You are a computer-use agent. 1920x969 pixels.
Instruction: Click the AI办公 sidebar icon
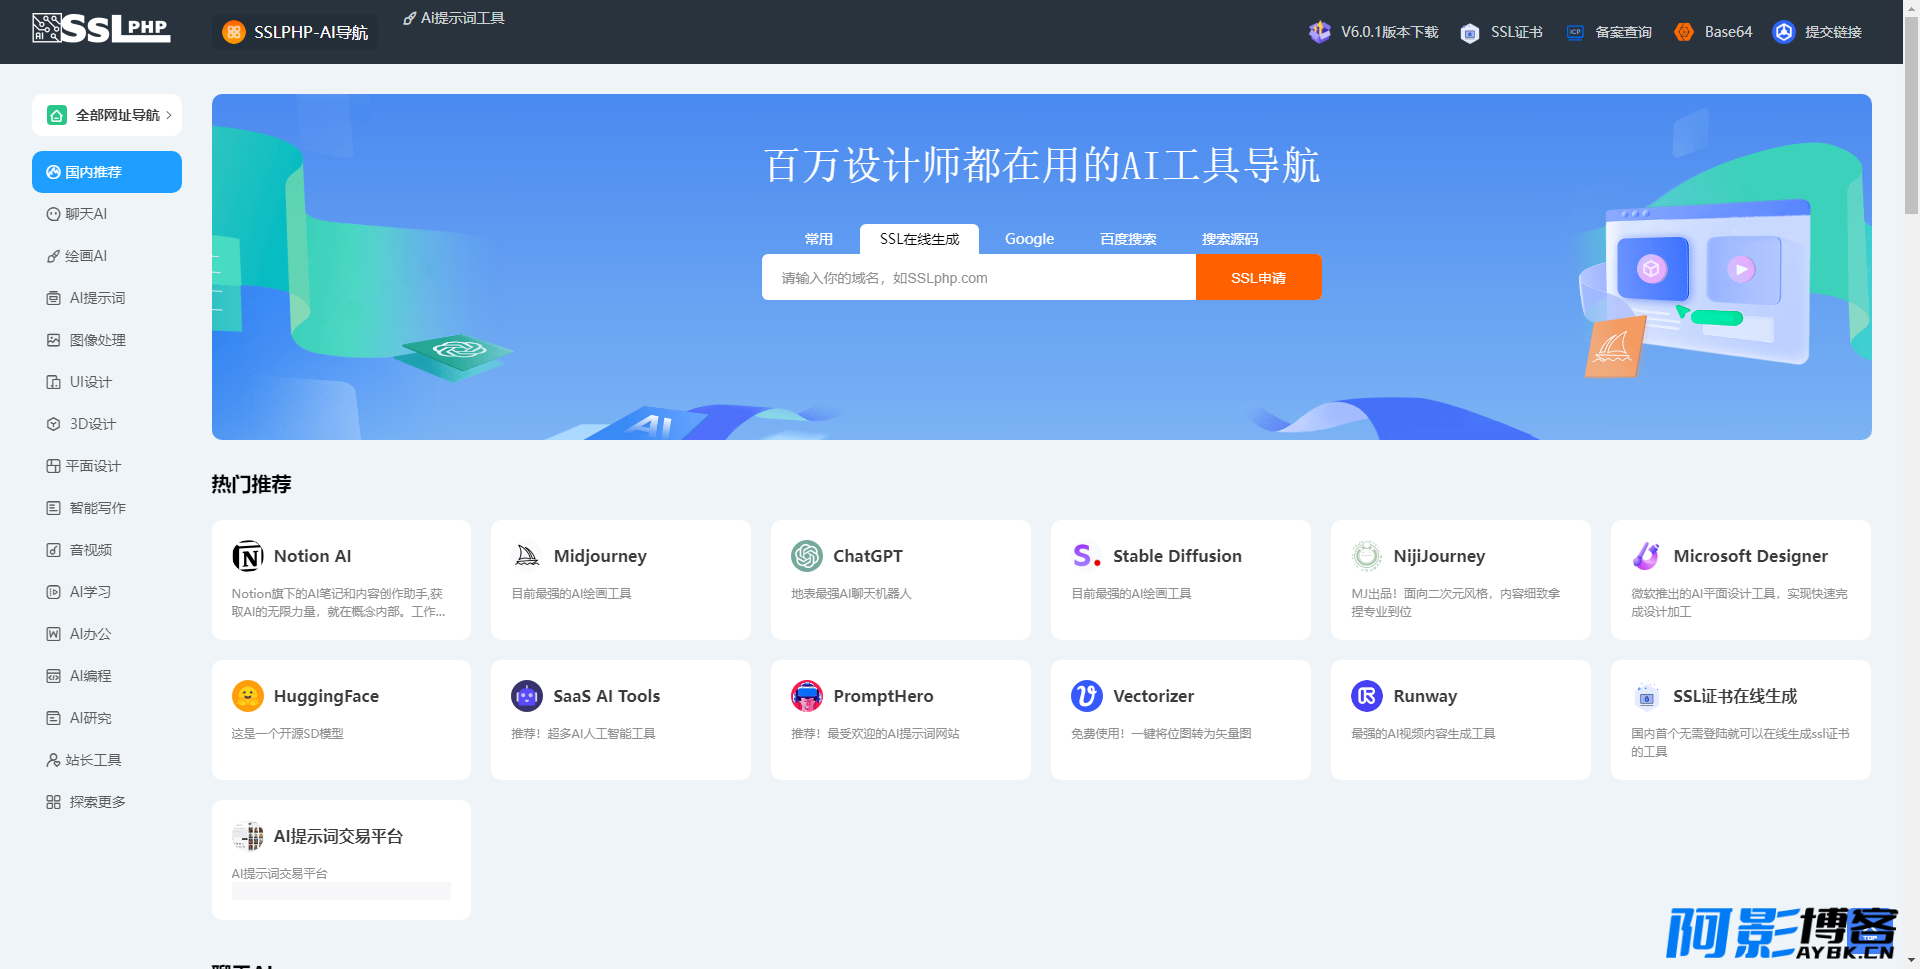tap(54, 634)
